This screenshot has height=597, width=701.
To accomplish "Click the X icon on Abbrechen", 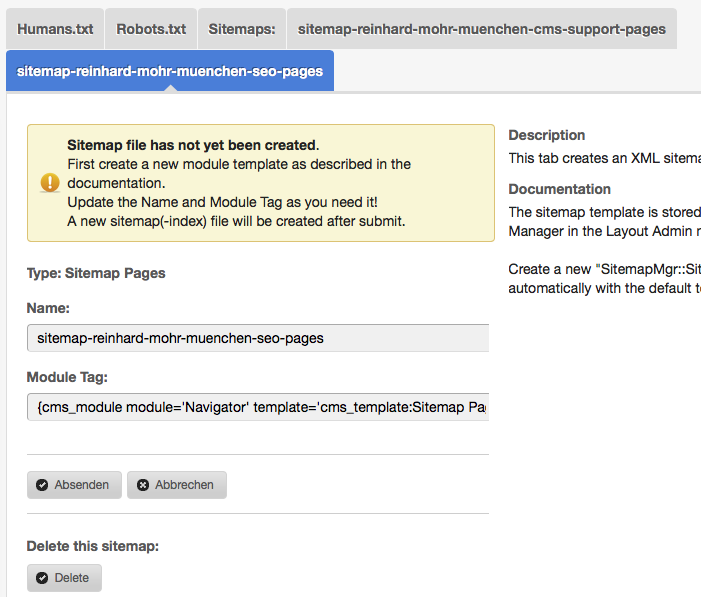I will 143,485.
